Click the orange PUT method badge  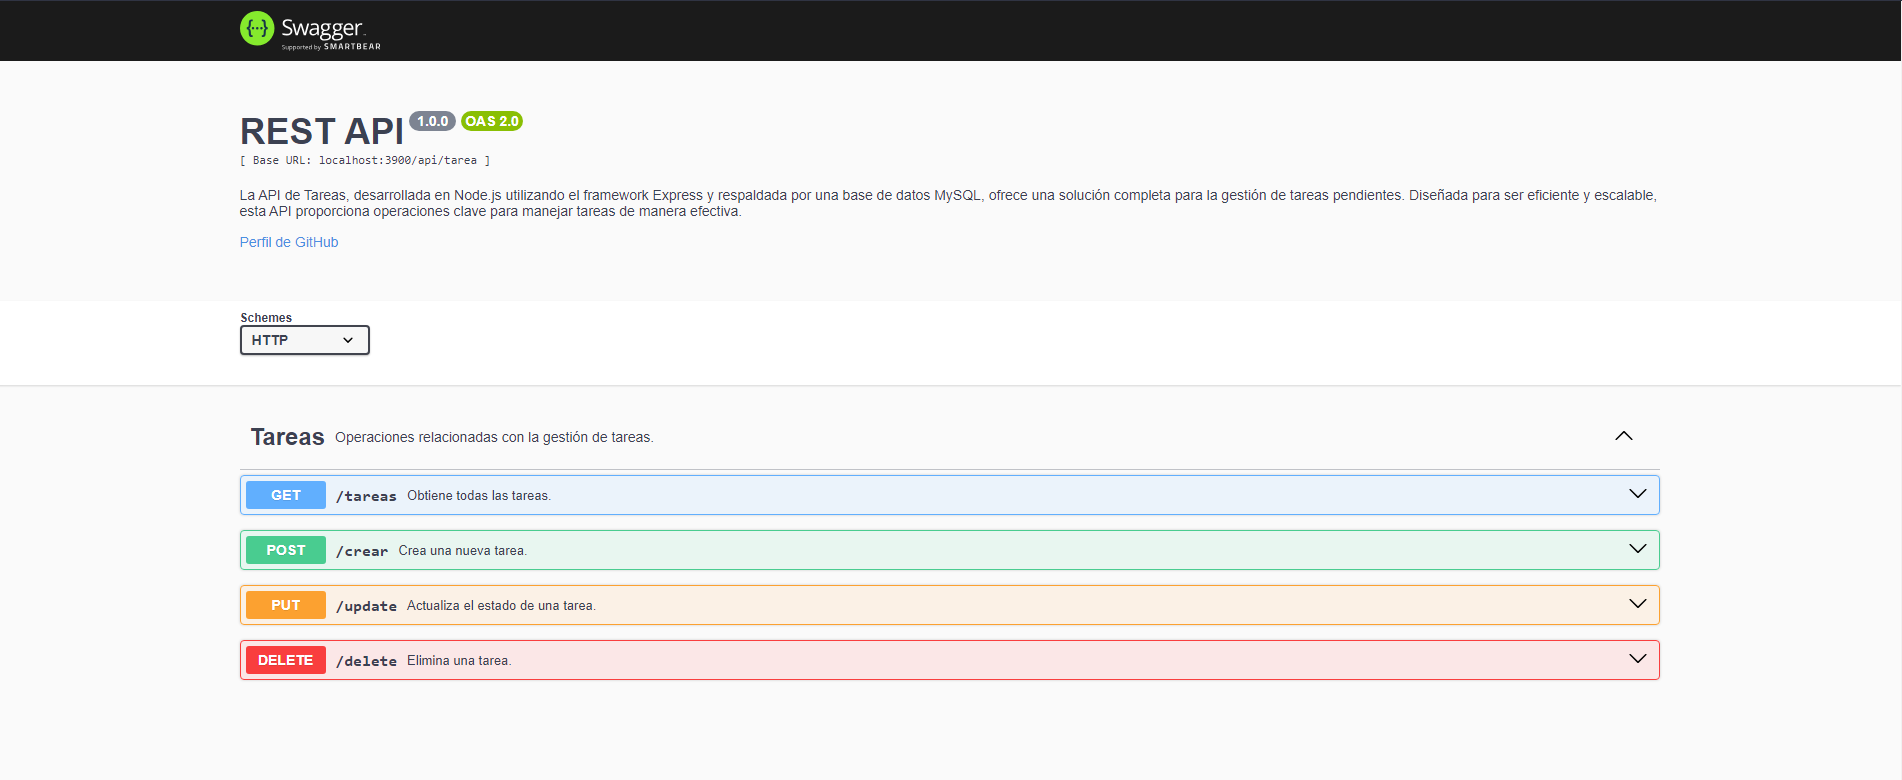pyautogui.click(x=286, y=605)
